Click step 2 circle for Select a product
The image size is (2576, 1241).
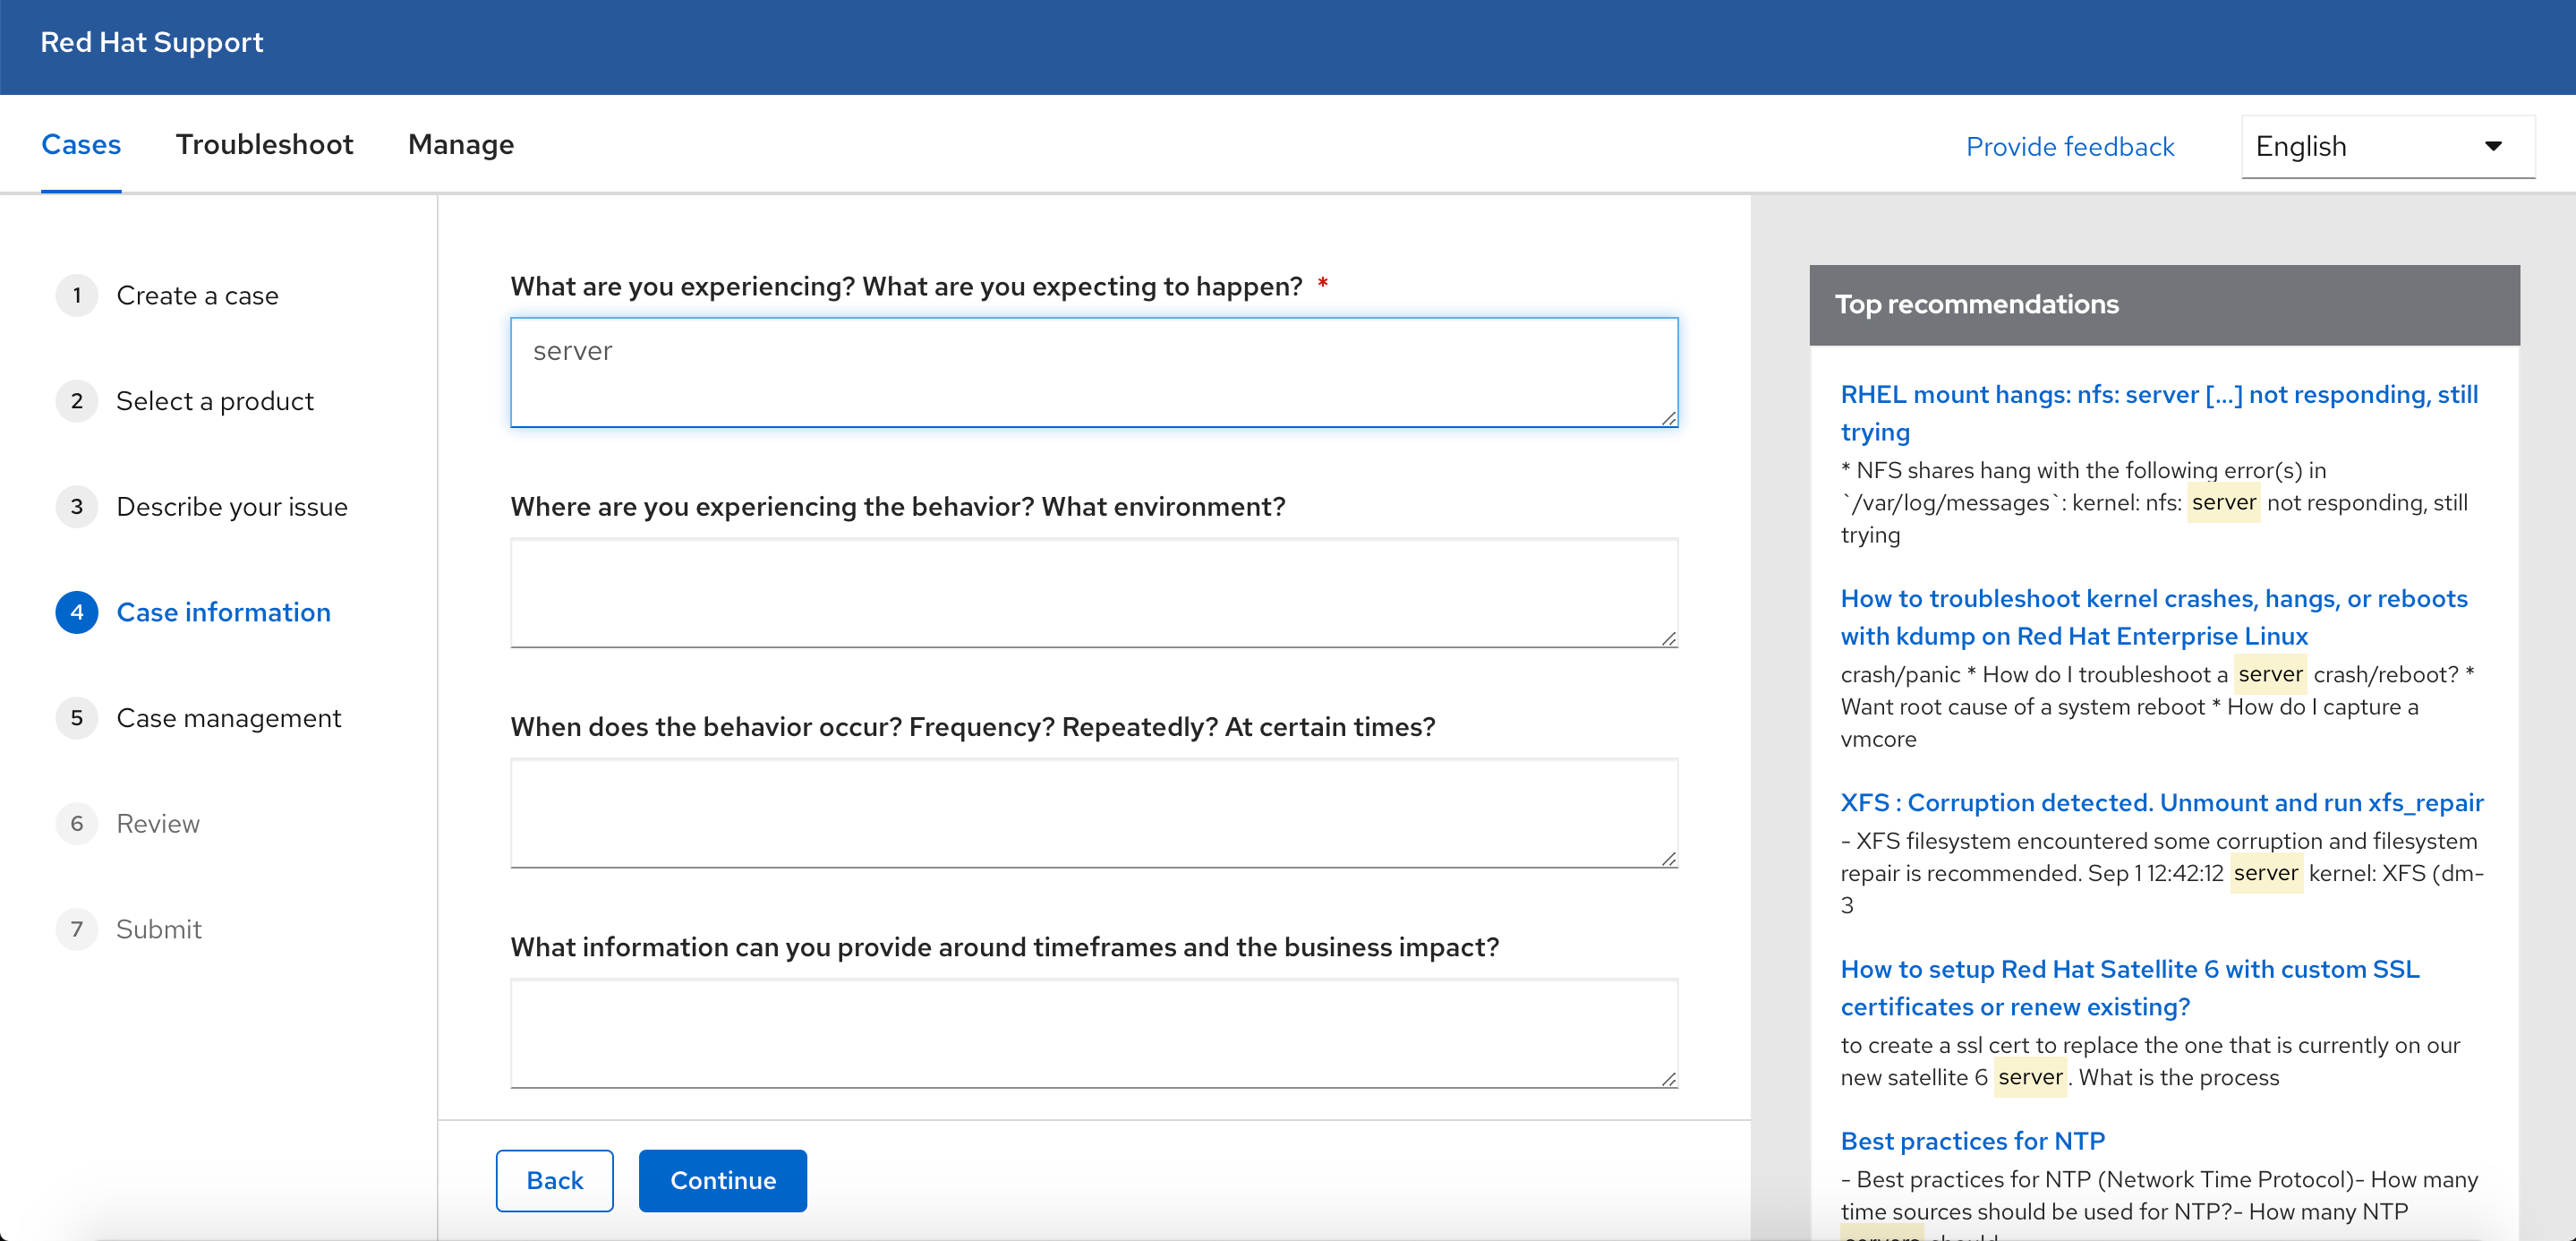77,401
